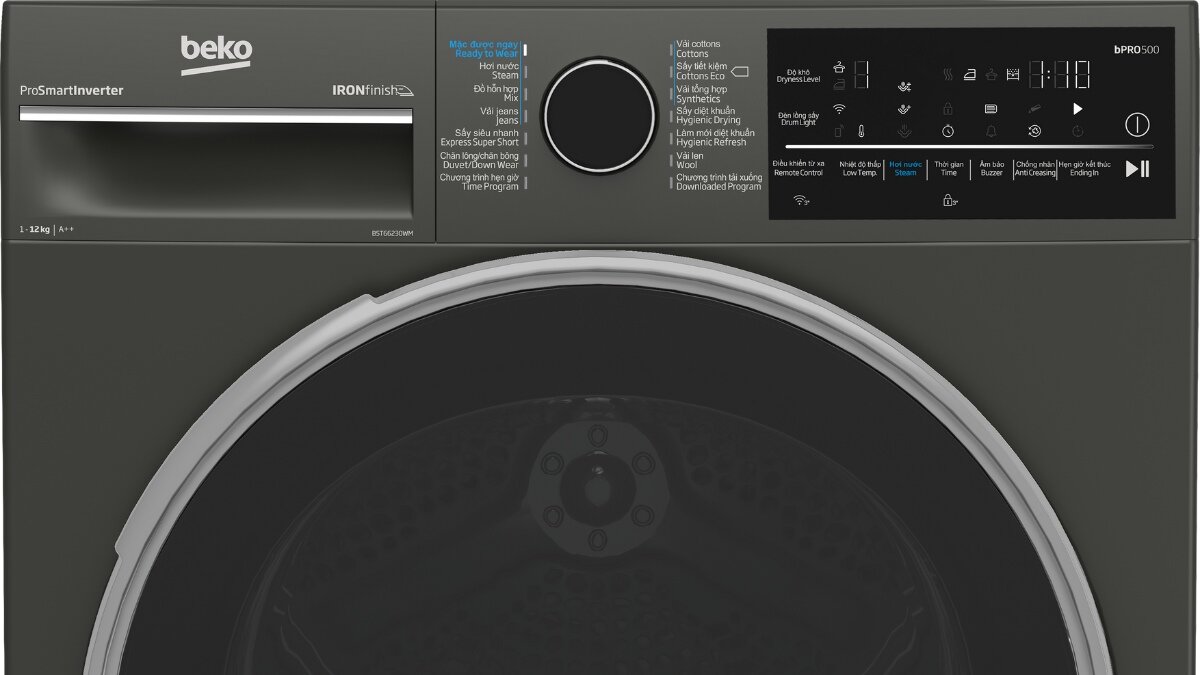The image size is (1200, 675).
Task: Select the Express Super Short program
Action: coord(480,137)
